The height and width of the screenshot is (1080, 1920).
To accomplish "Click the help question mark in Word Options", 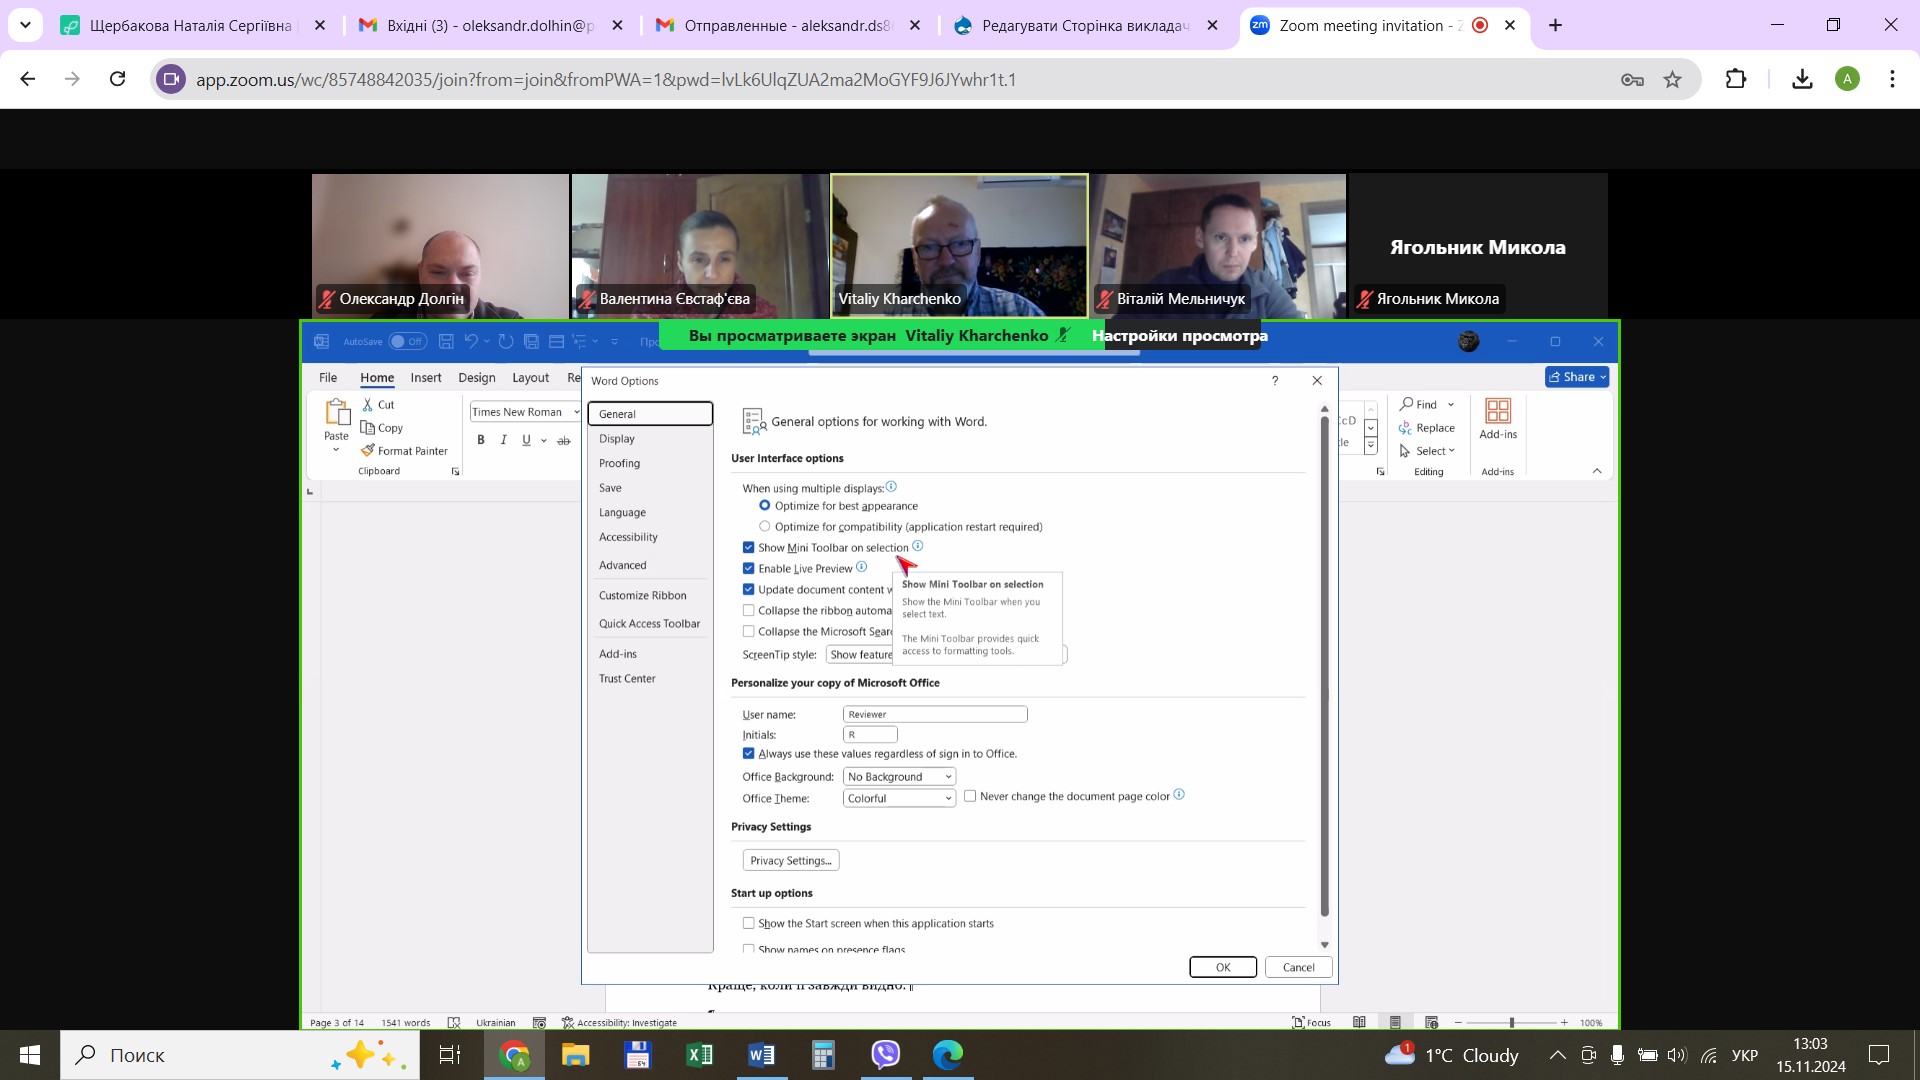I will (1275, 381).
